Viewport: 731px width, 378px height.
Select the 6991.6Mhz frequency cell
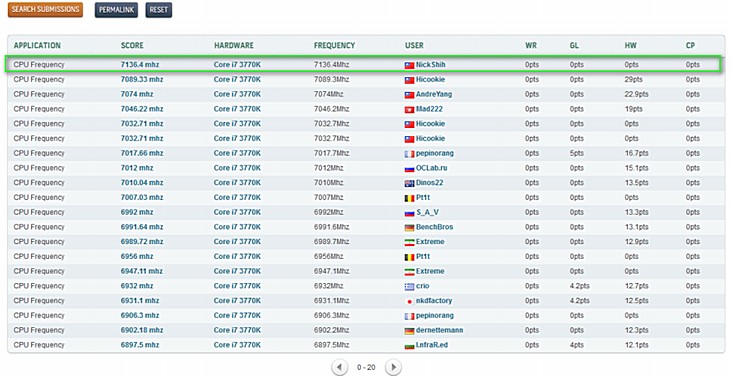click(331, 227)
